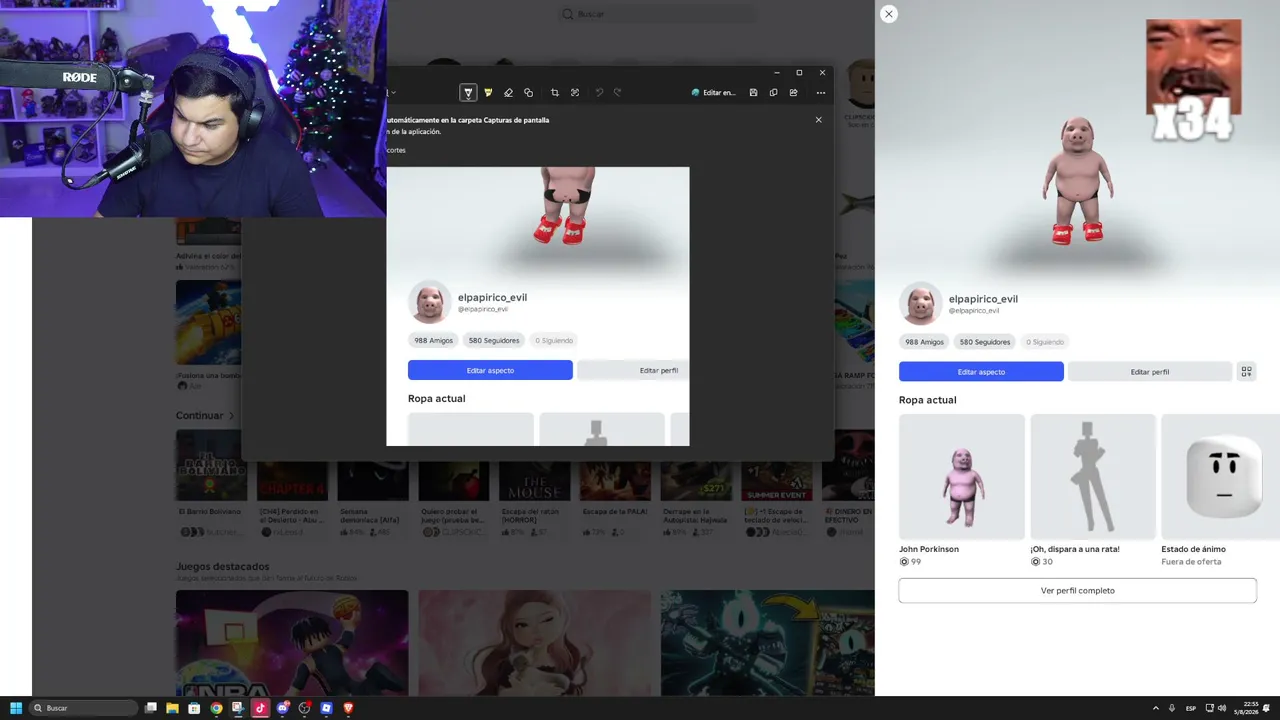The height and width of the screenshot is (720, 1280).
Task: Show hidden system tray icons
Action: pyautogui.click(x=1156, y=708)
